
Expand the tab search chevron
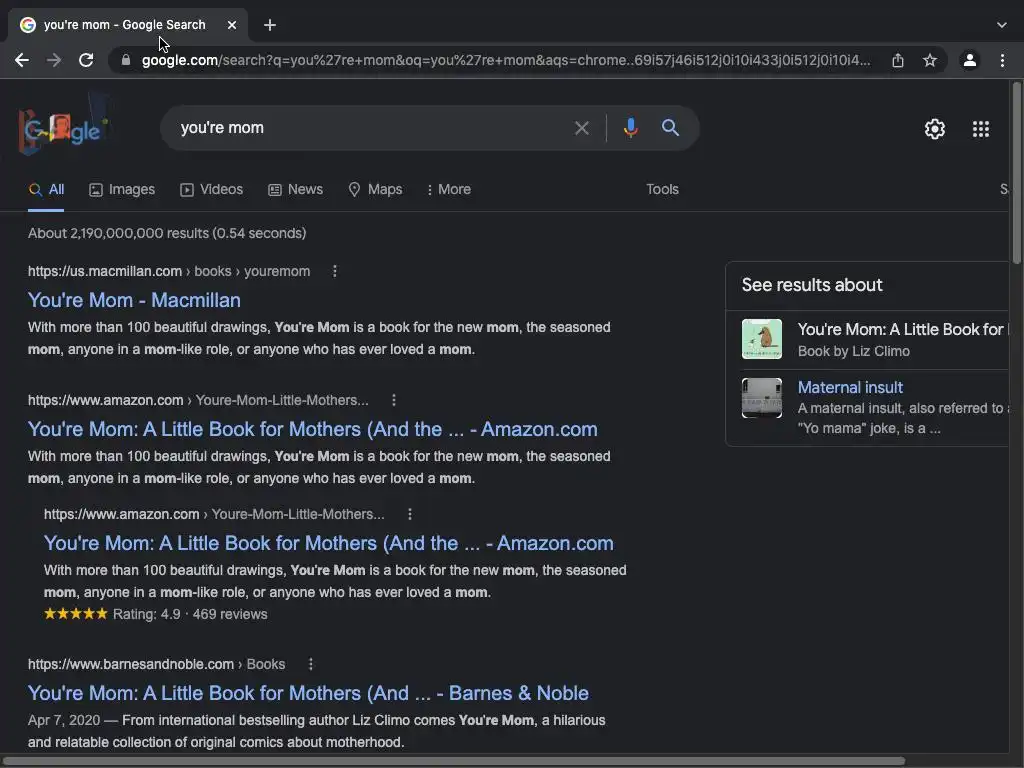point(1002,25)
